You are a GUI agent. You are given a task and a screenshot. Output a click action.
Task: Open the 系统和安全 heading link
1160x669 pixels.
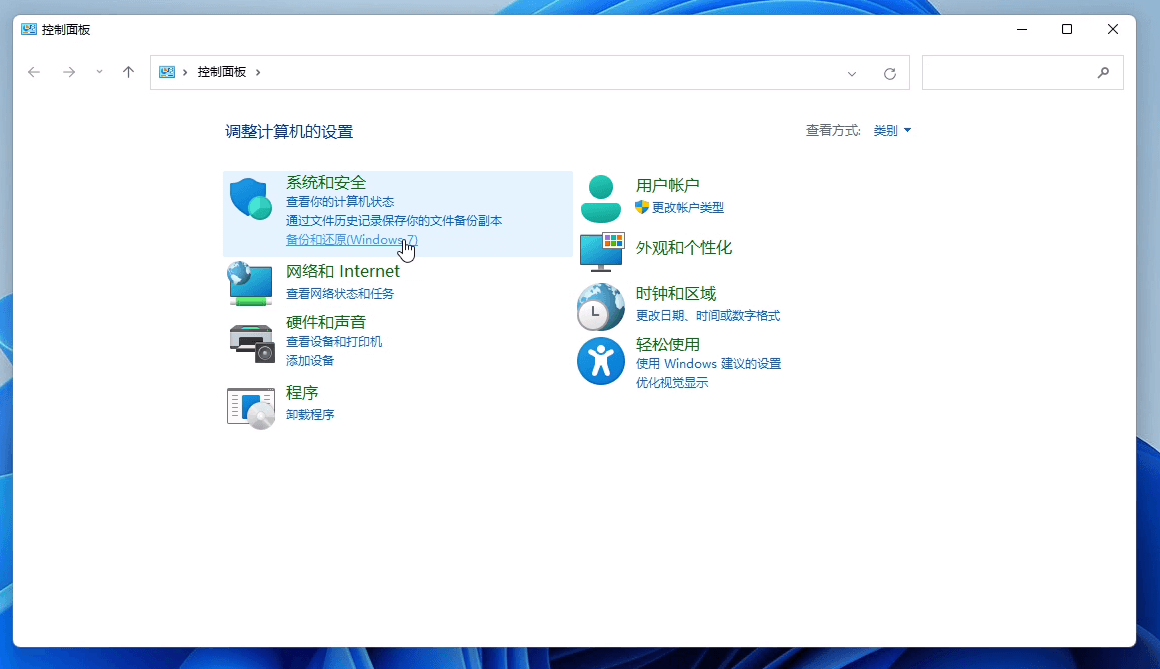326,182
